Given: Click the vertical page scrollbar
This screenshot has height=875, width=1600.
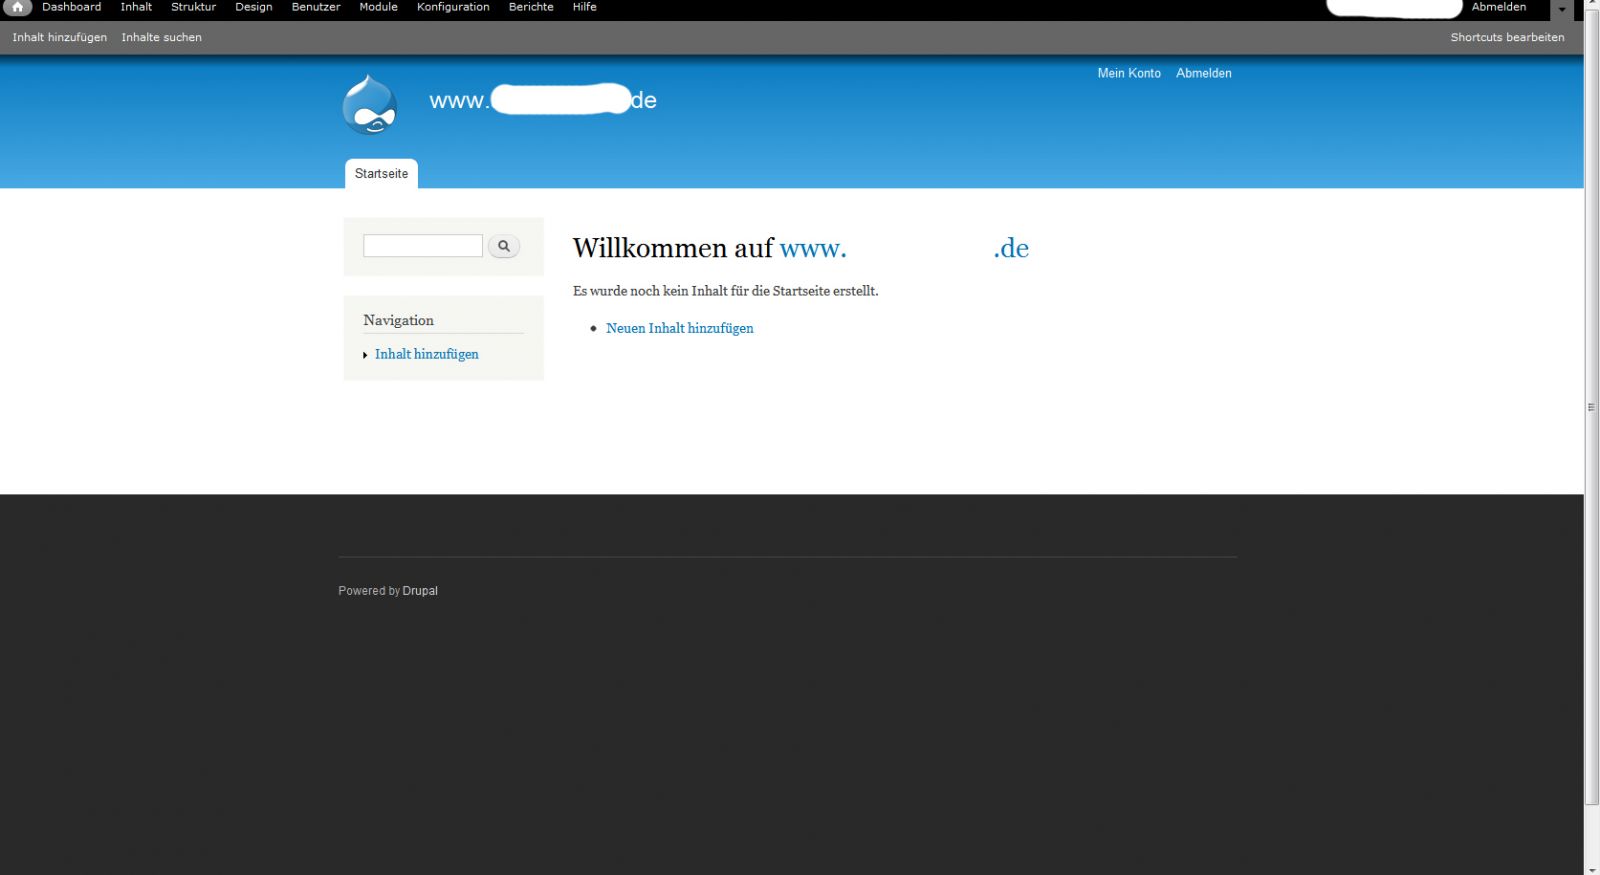Looking at the screenshot, I should (1591, 407).
